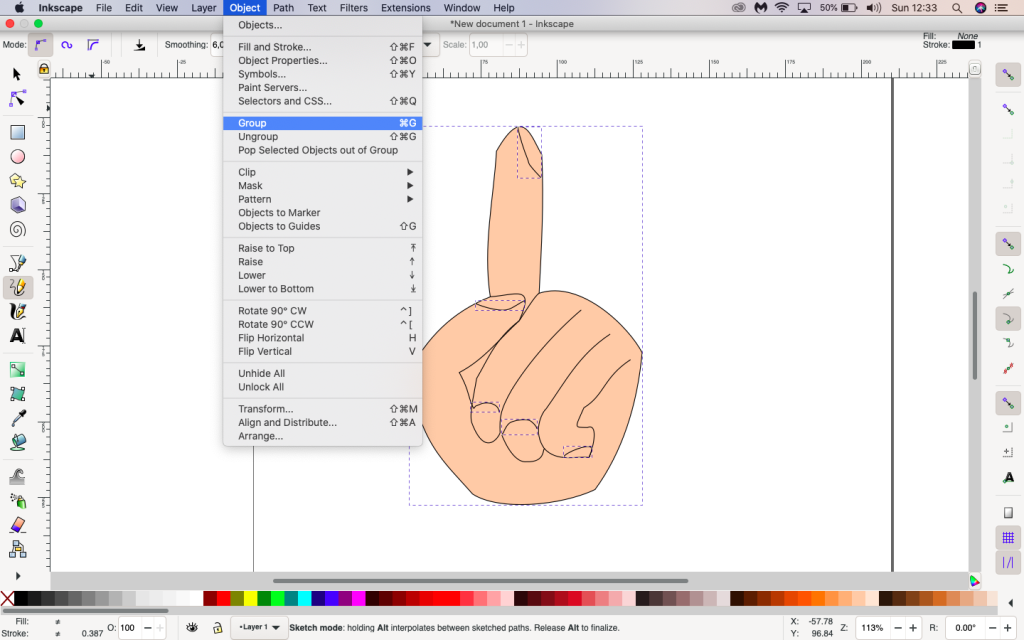
Task: Click the no-color X swatch
Action: 7,598
